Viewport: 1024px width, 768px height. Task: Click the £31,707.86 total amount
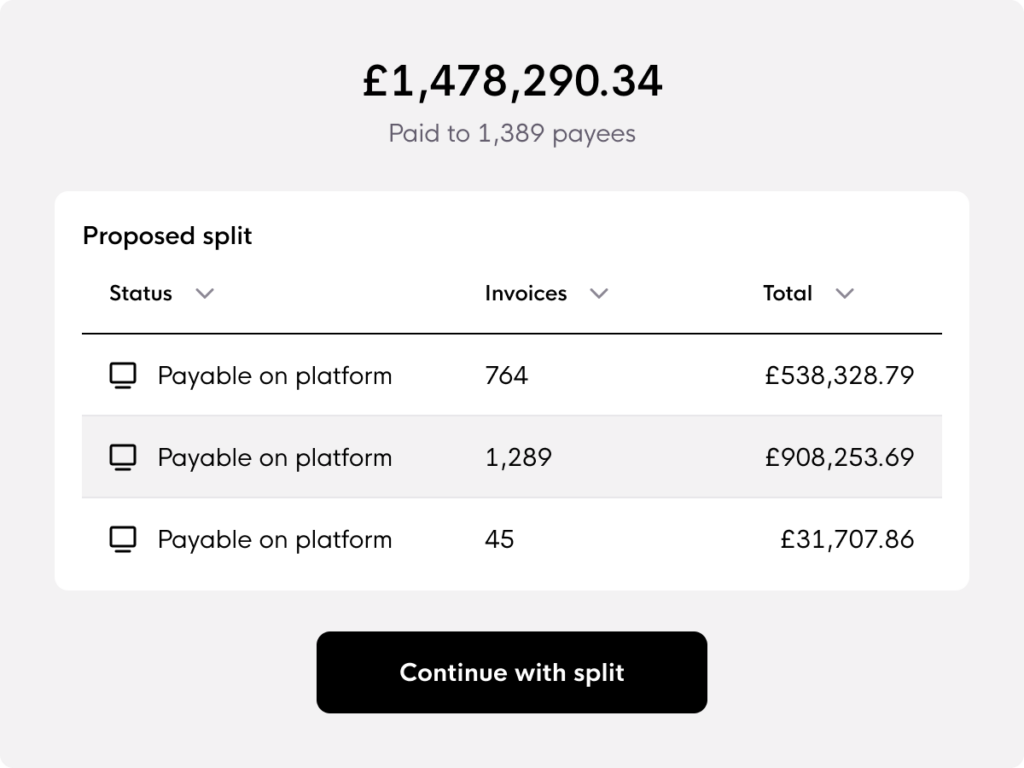pos(847,539)
